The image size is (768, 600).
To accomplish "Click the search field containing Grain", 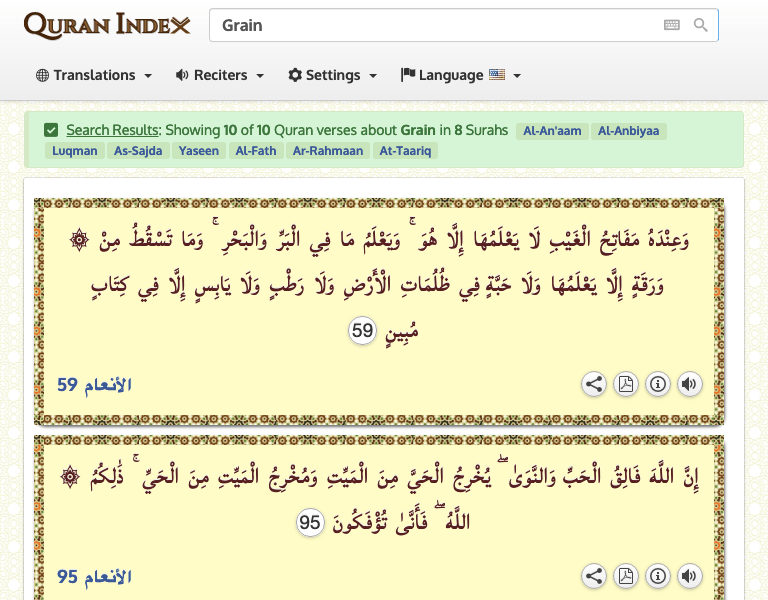I will (x=435, y=26).
